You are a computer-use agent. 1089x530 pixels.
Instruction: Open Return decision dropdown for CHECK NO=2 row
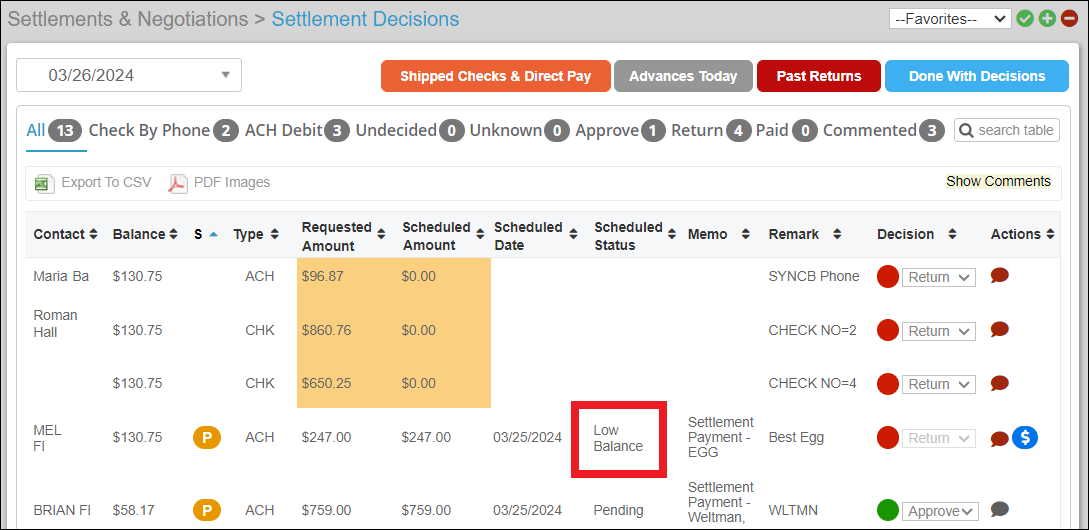point(938,331)
